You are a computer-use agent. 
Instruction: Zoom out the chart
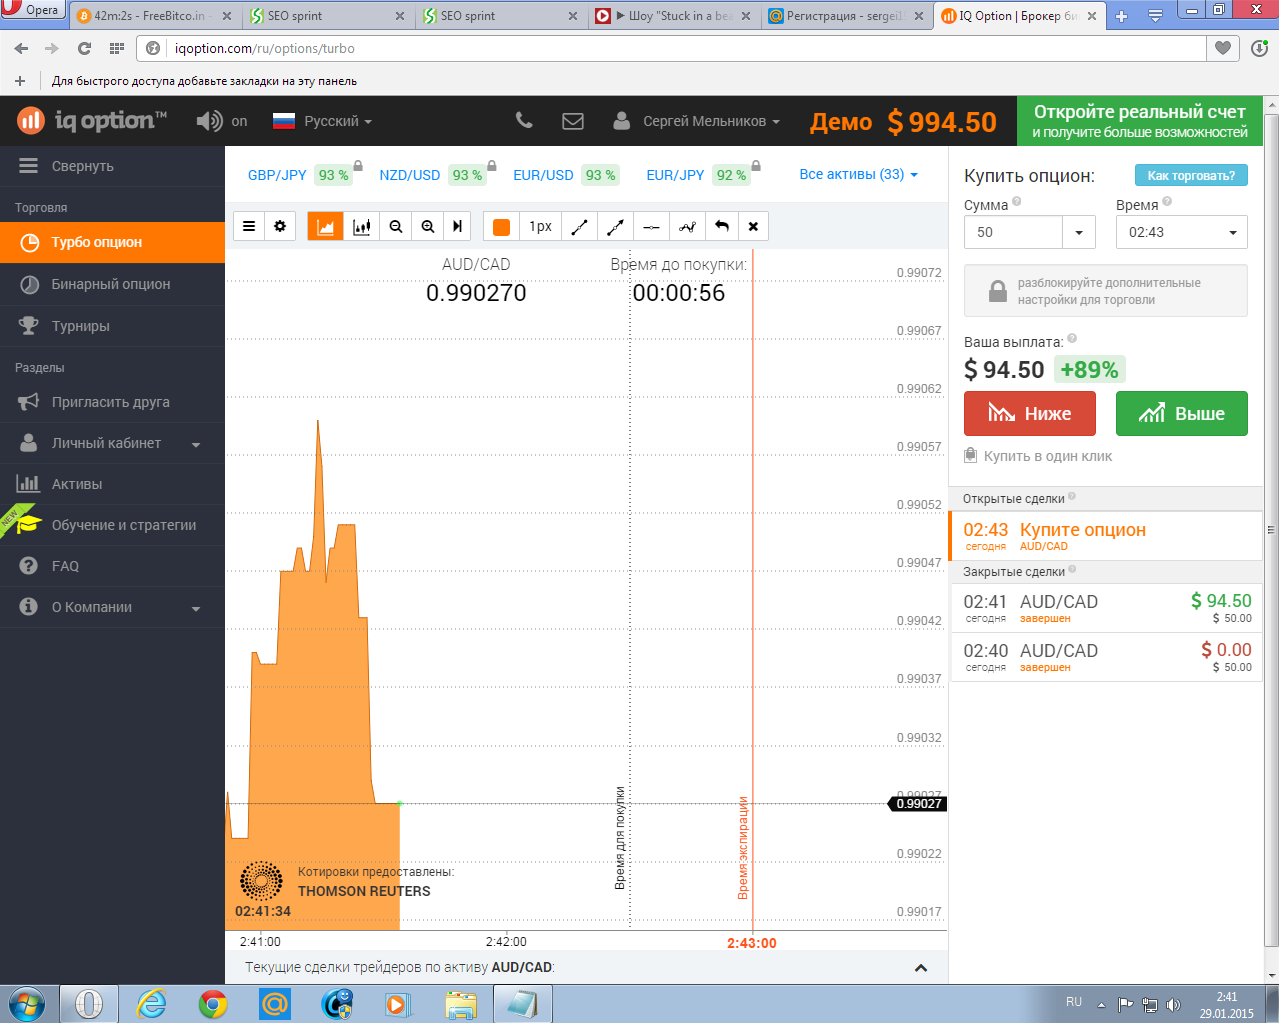[x=396, y=226]
